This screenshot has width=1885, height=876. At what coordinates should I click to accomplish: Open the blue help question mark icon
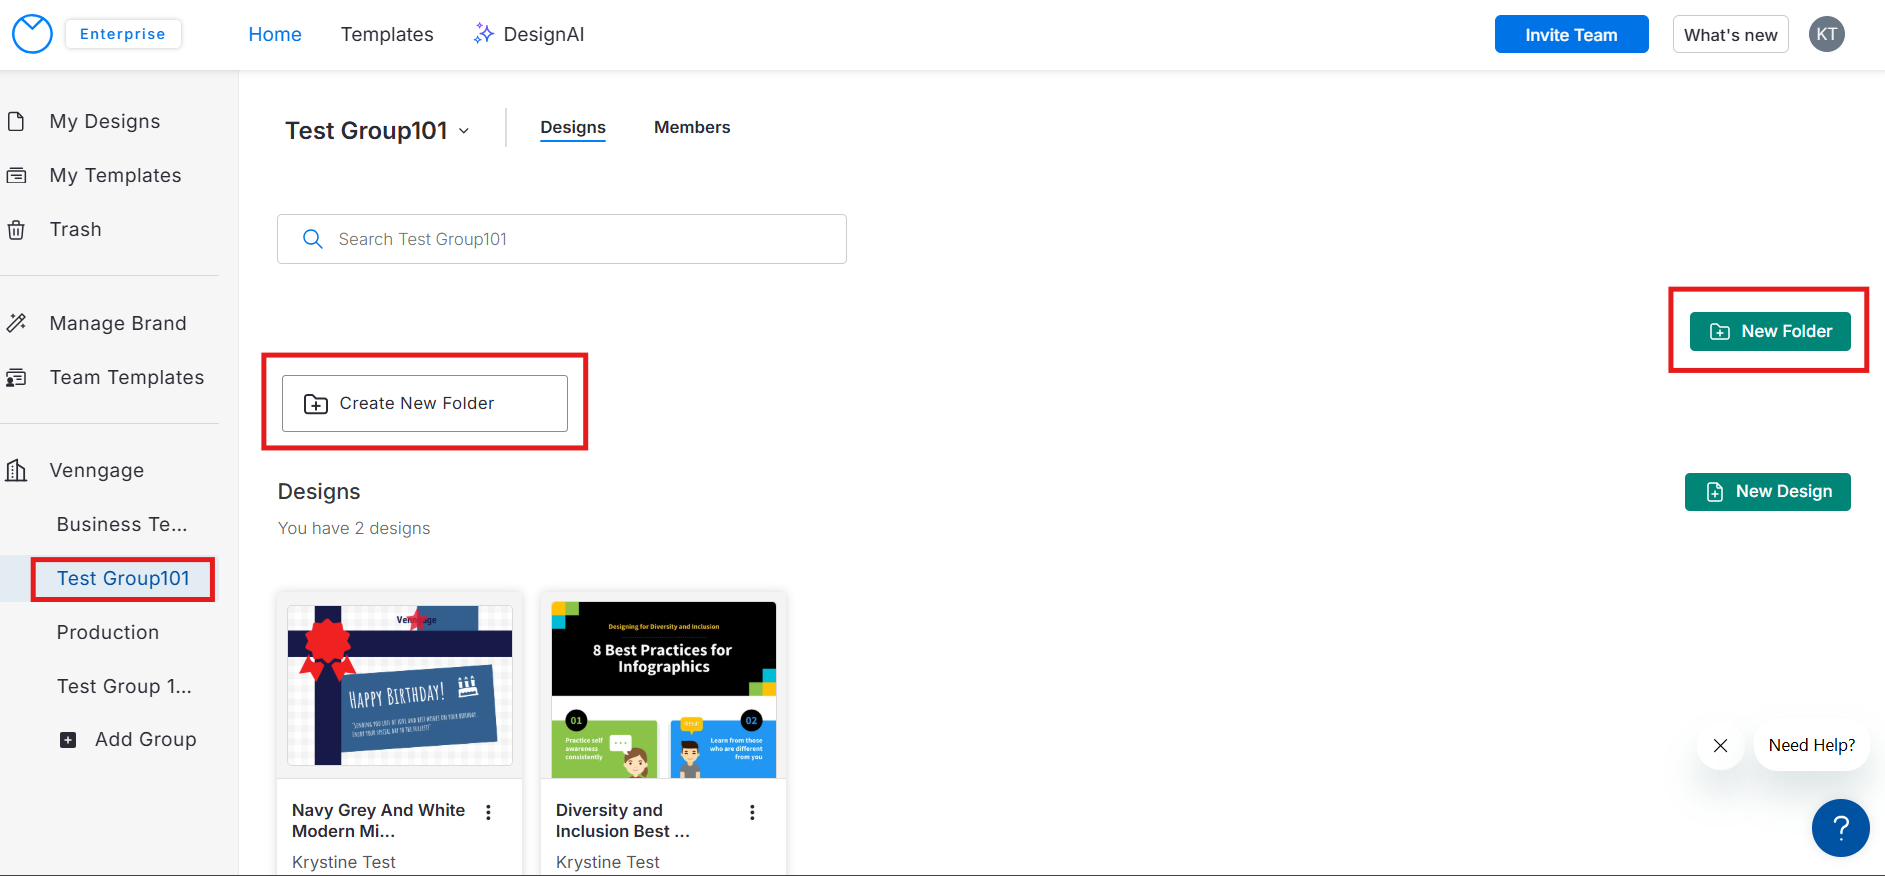click(x=1840, y=828)
